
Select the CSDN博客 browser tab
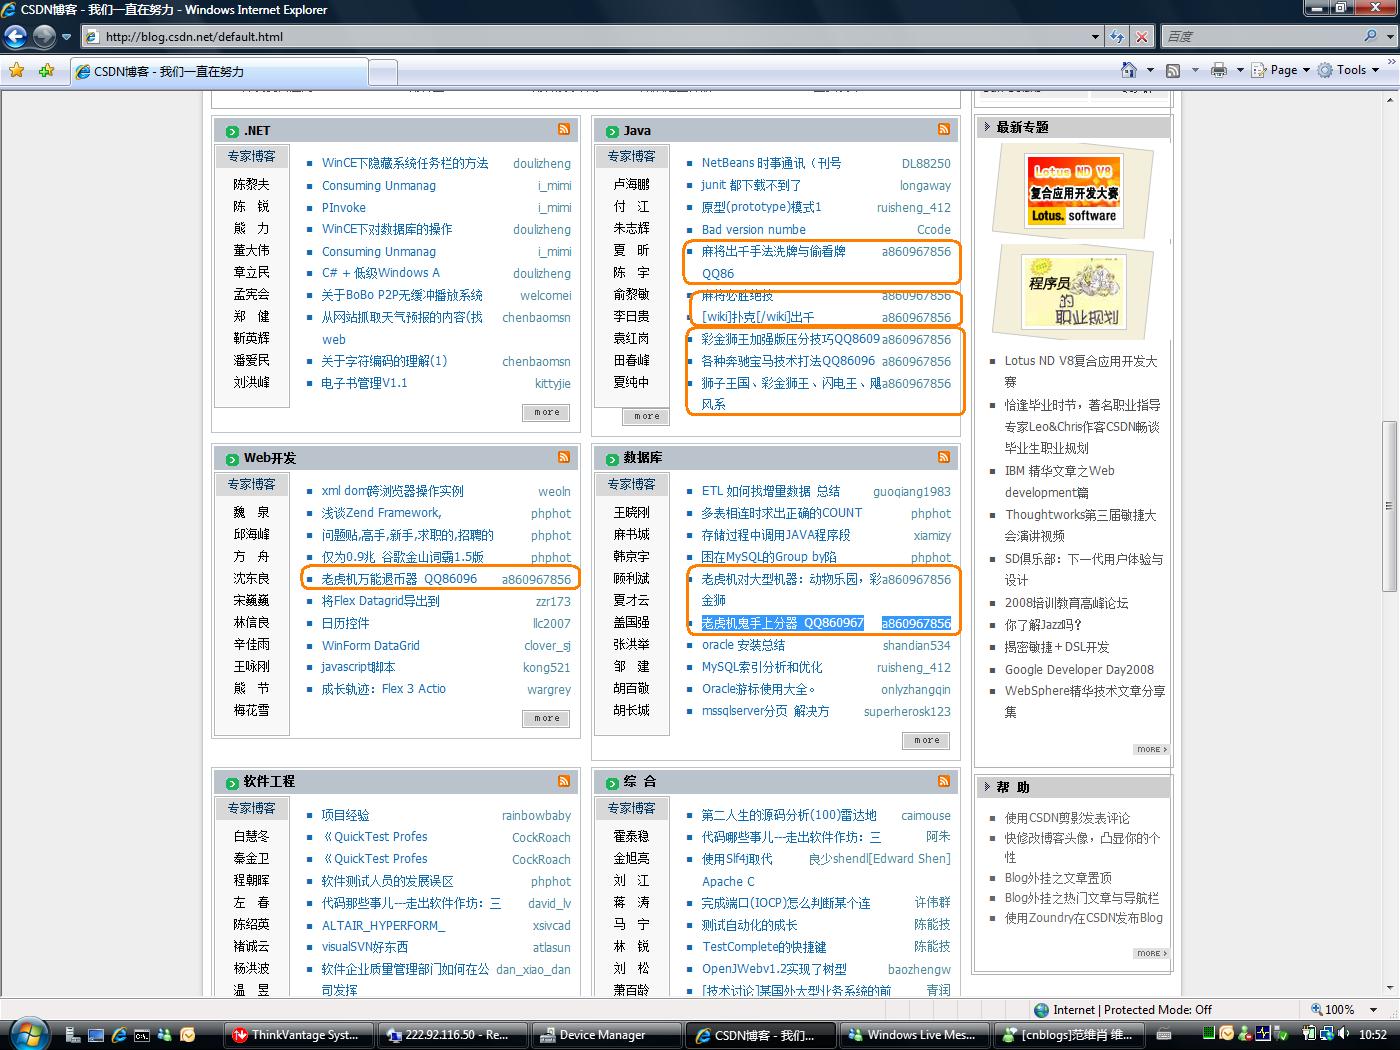tap(220, 72)
